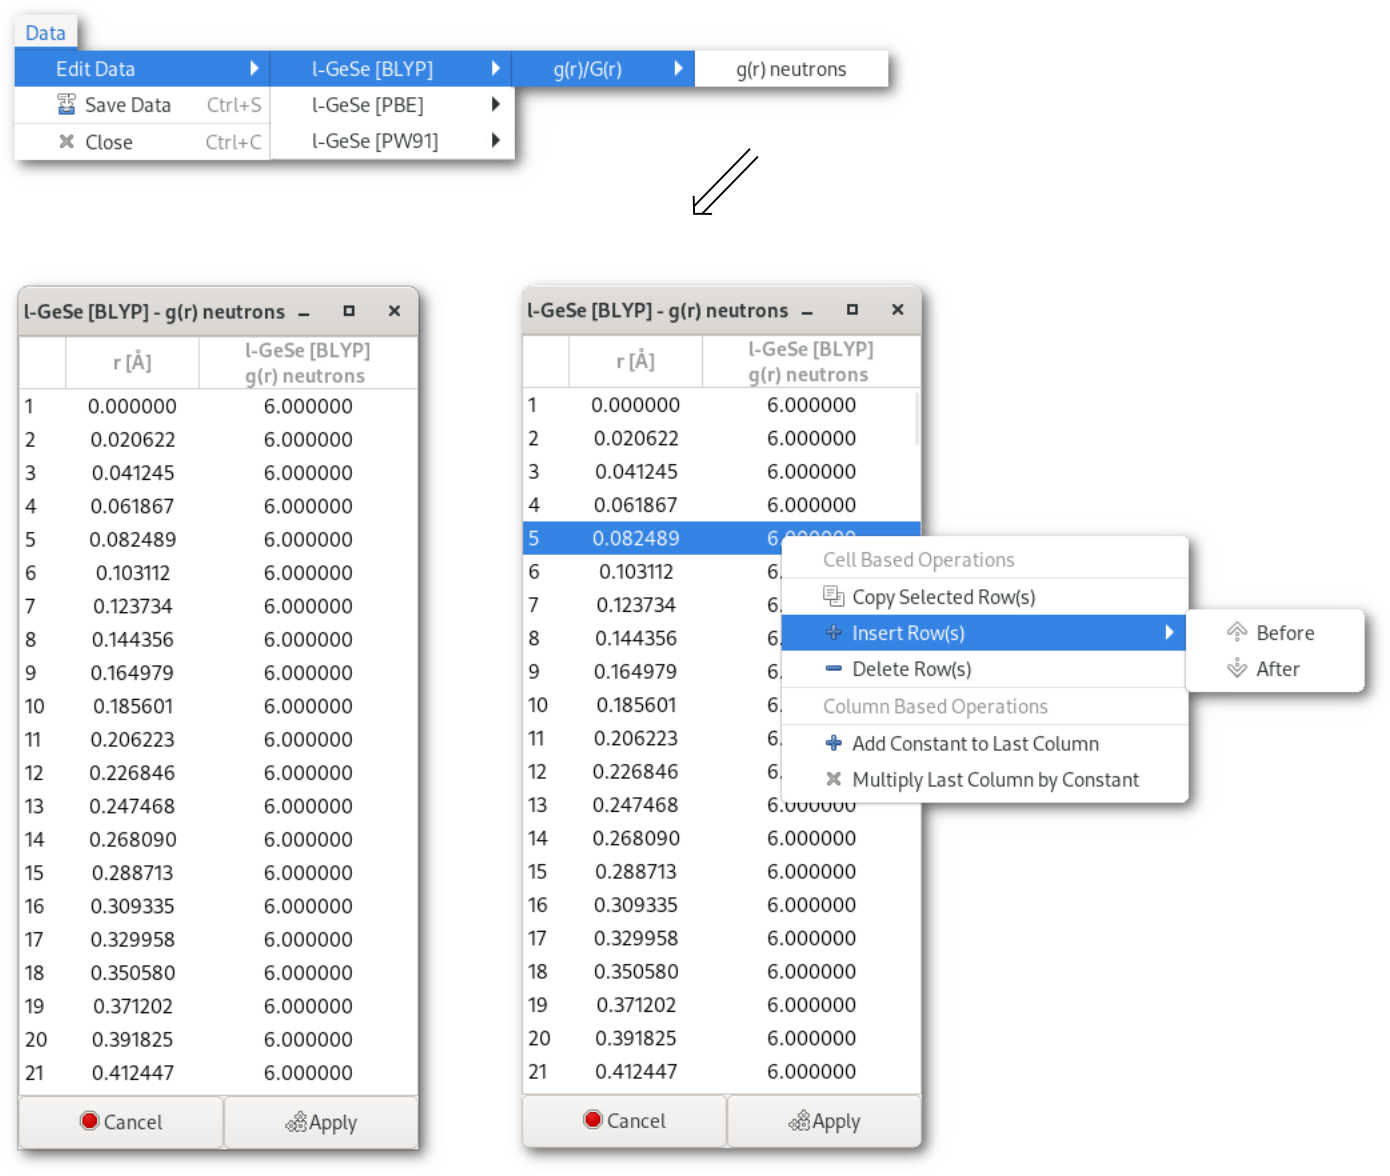Select the g(r) neutrons menu entry
The width and height of the screenshot is (1390, 1176).
[790, 69]
